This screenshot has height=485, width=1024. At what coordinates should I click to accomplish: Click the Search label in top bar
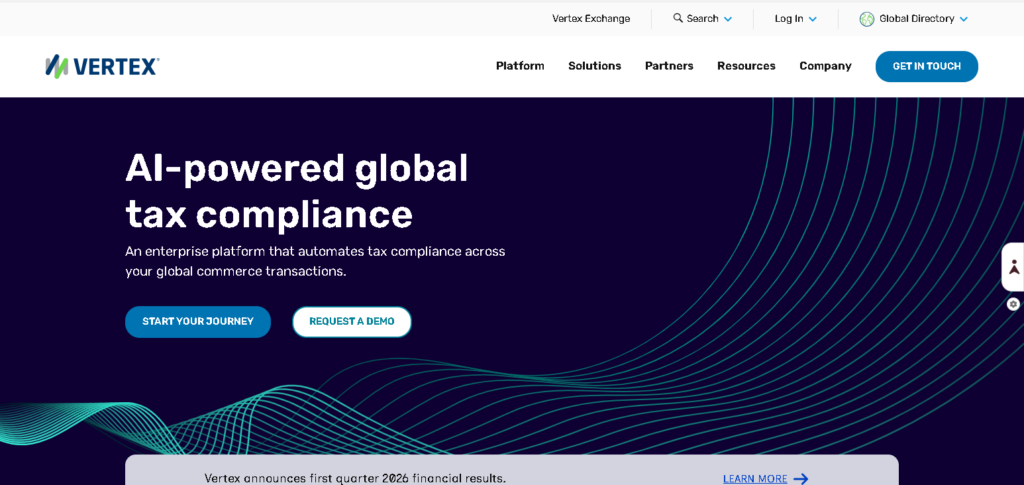click(703, 18)
